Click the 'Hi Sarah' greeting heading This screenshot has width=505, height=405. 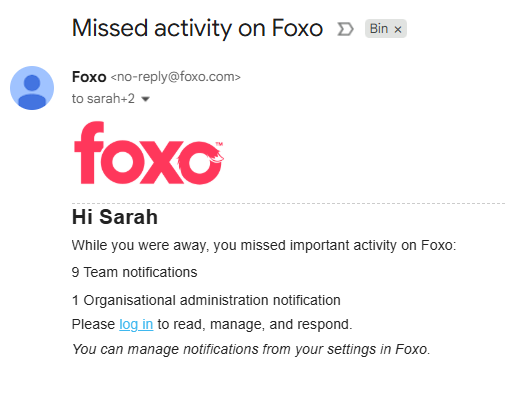coord(115,217)
